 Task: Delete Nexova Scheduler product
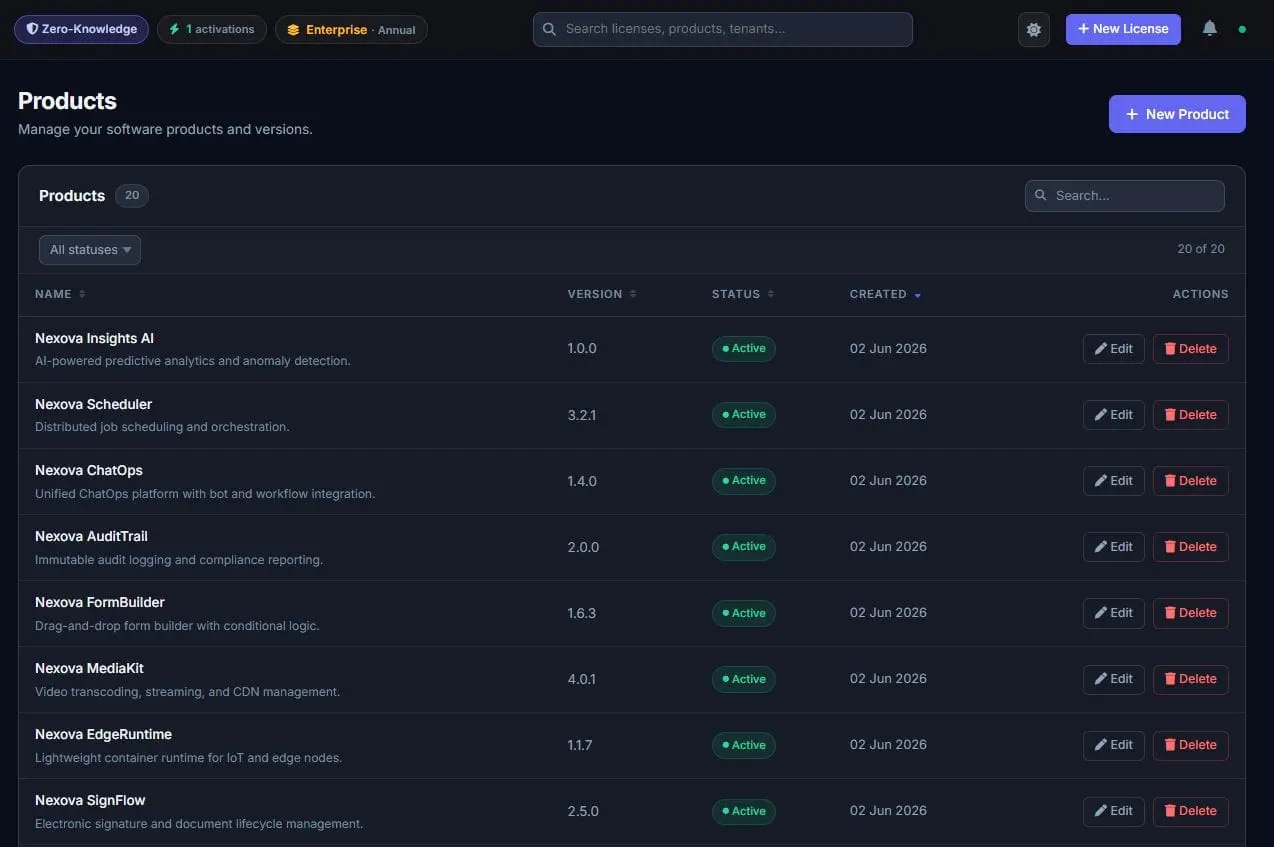1191,415
